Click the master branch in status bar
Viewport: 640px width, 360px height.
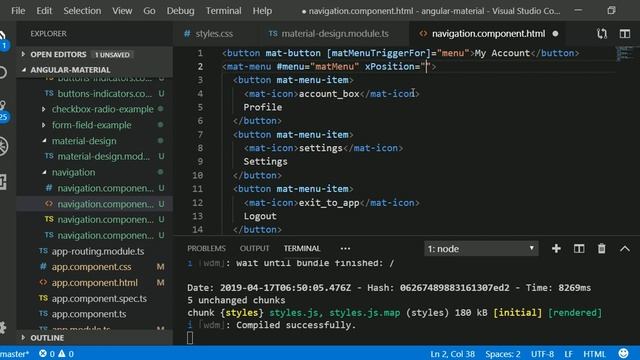pyautogui.click(x=15, y=353)
